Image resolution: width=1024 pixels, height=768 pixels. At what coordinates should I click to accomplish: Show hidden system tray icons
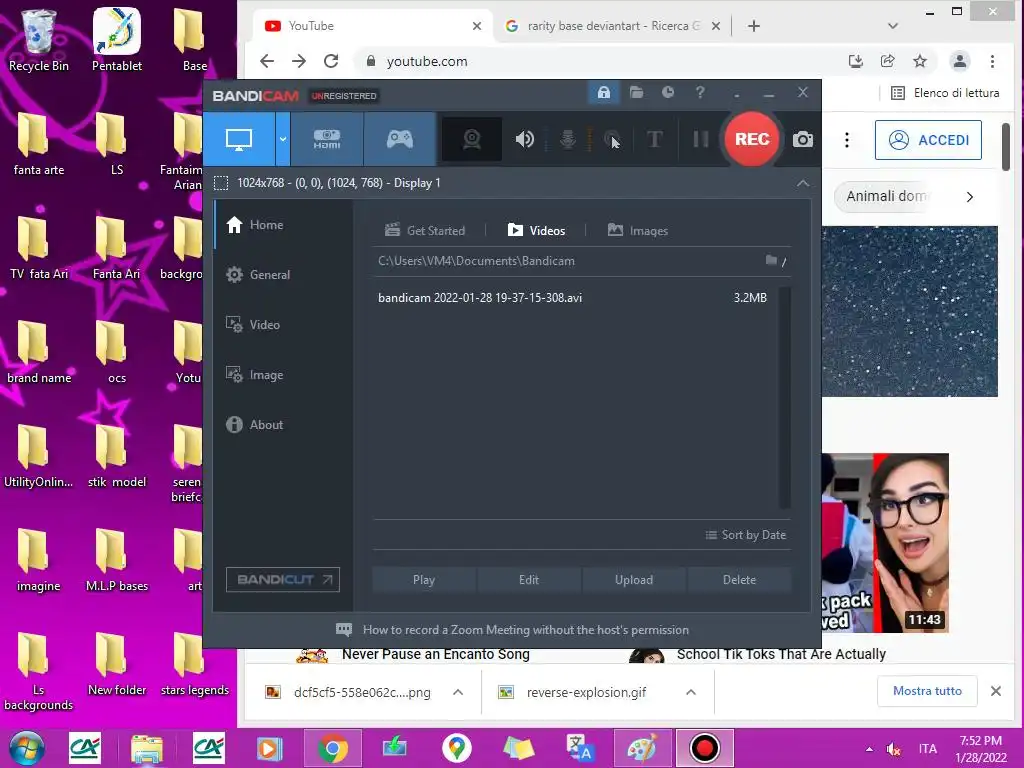click(869, 749)
